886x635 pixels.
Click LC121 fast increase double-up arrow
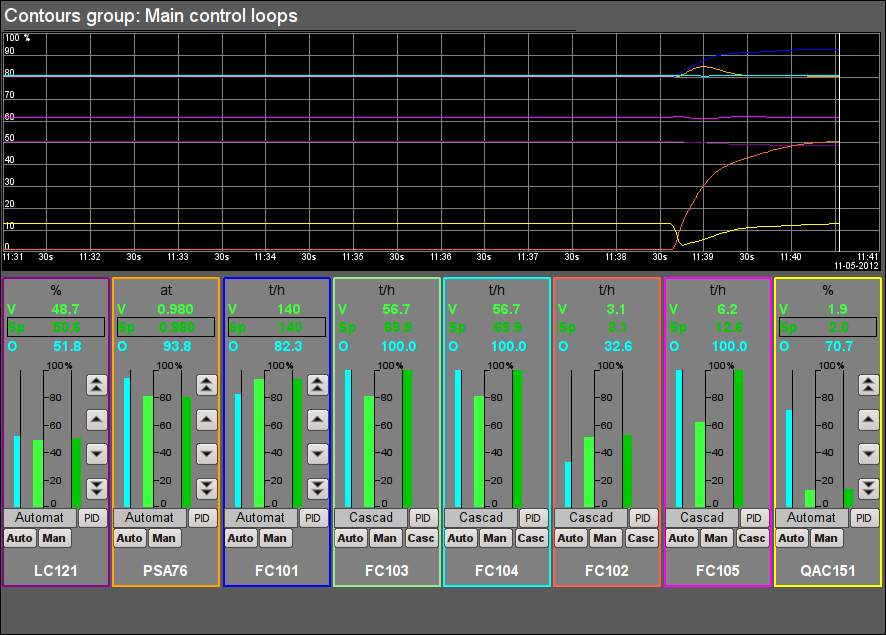pyautogui.click(x=97, y=385)
